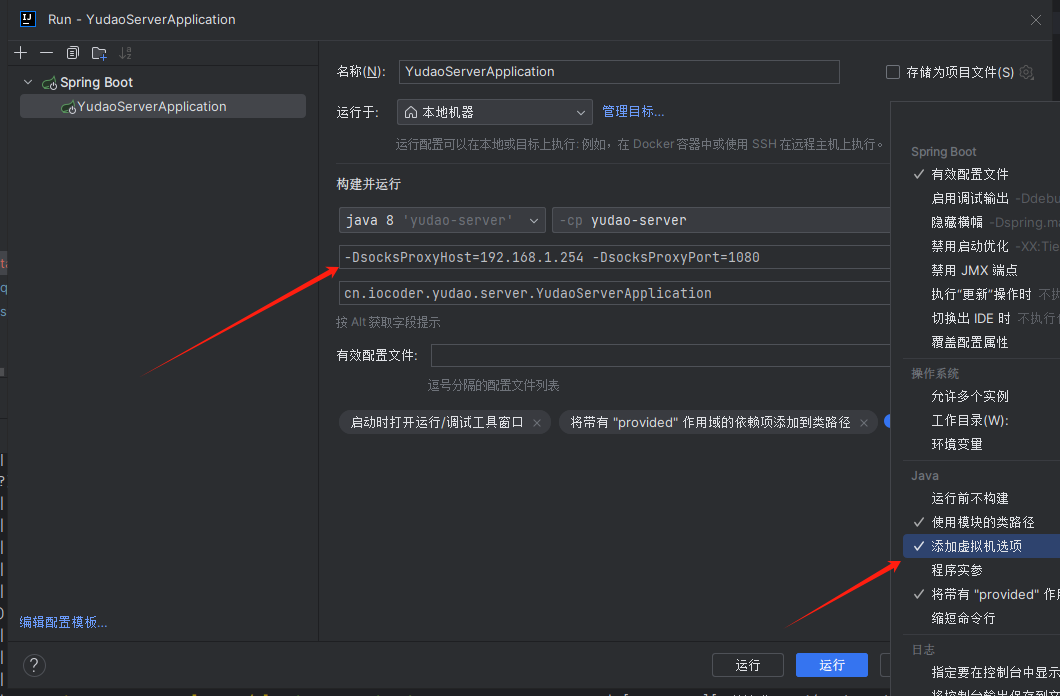This screenshot has height=696, width=1060.
Task: Uncheck 添加虚拟机选项 in the options menu
Action: point(976,546)
